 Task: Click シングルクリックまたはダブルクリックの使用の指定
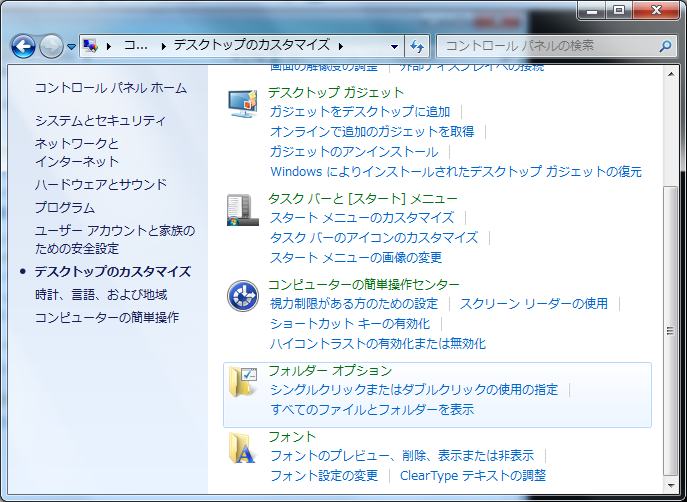click(414, 389)
